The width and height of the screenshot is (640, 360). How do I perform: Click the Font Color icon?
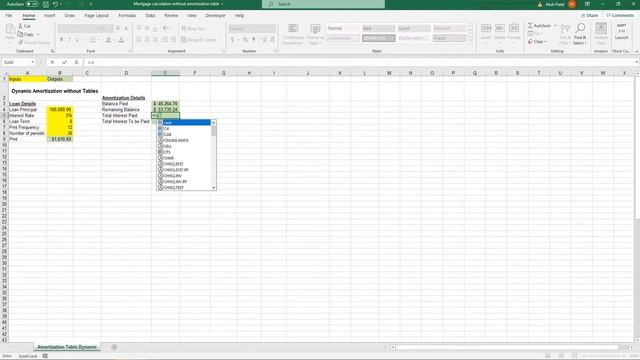(121, 40)
